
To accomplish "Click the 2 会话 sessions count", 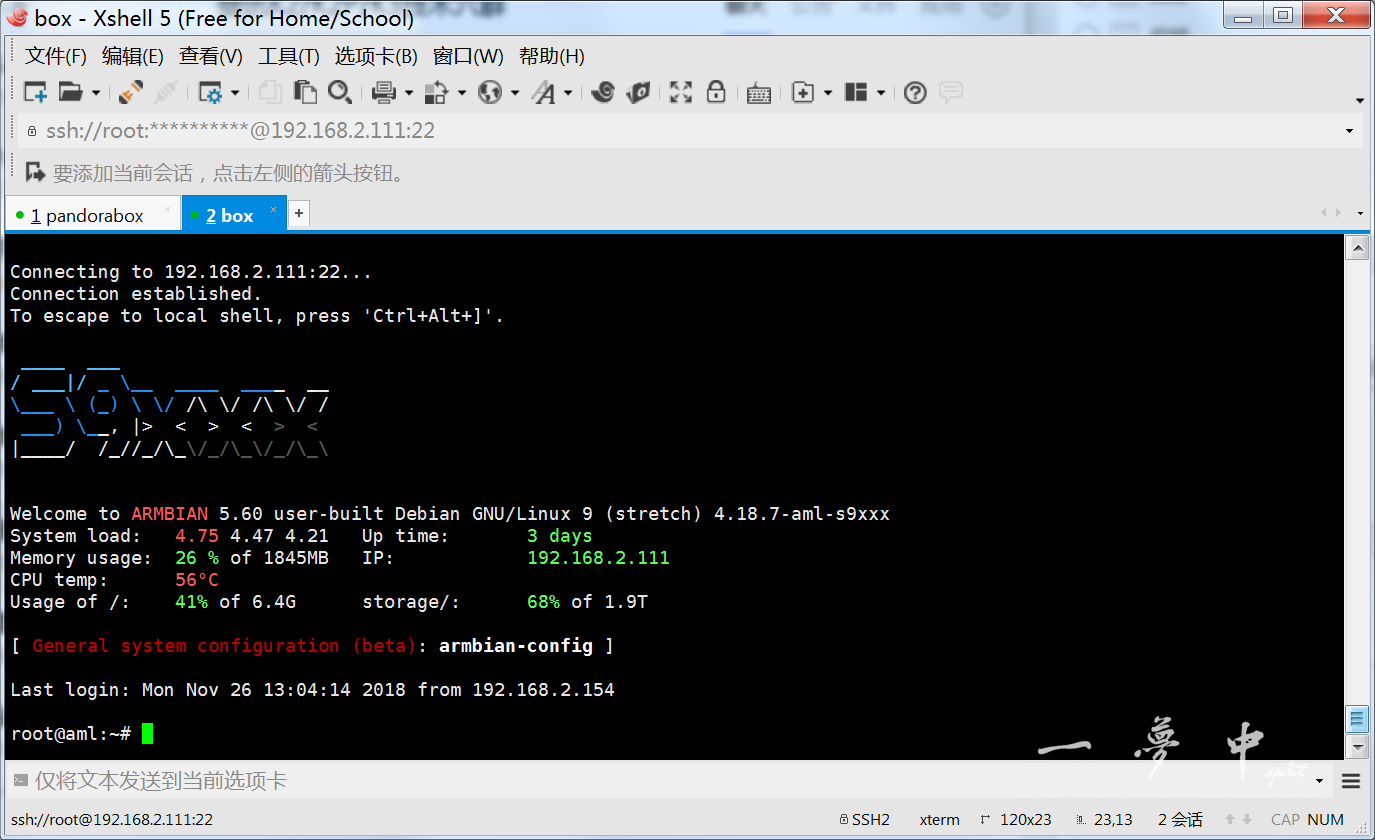I will pos(1181,819).
